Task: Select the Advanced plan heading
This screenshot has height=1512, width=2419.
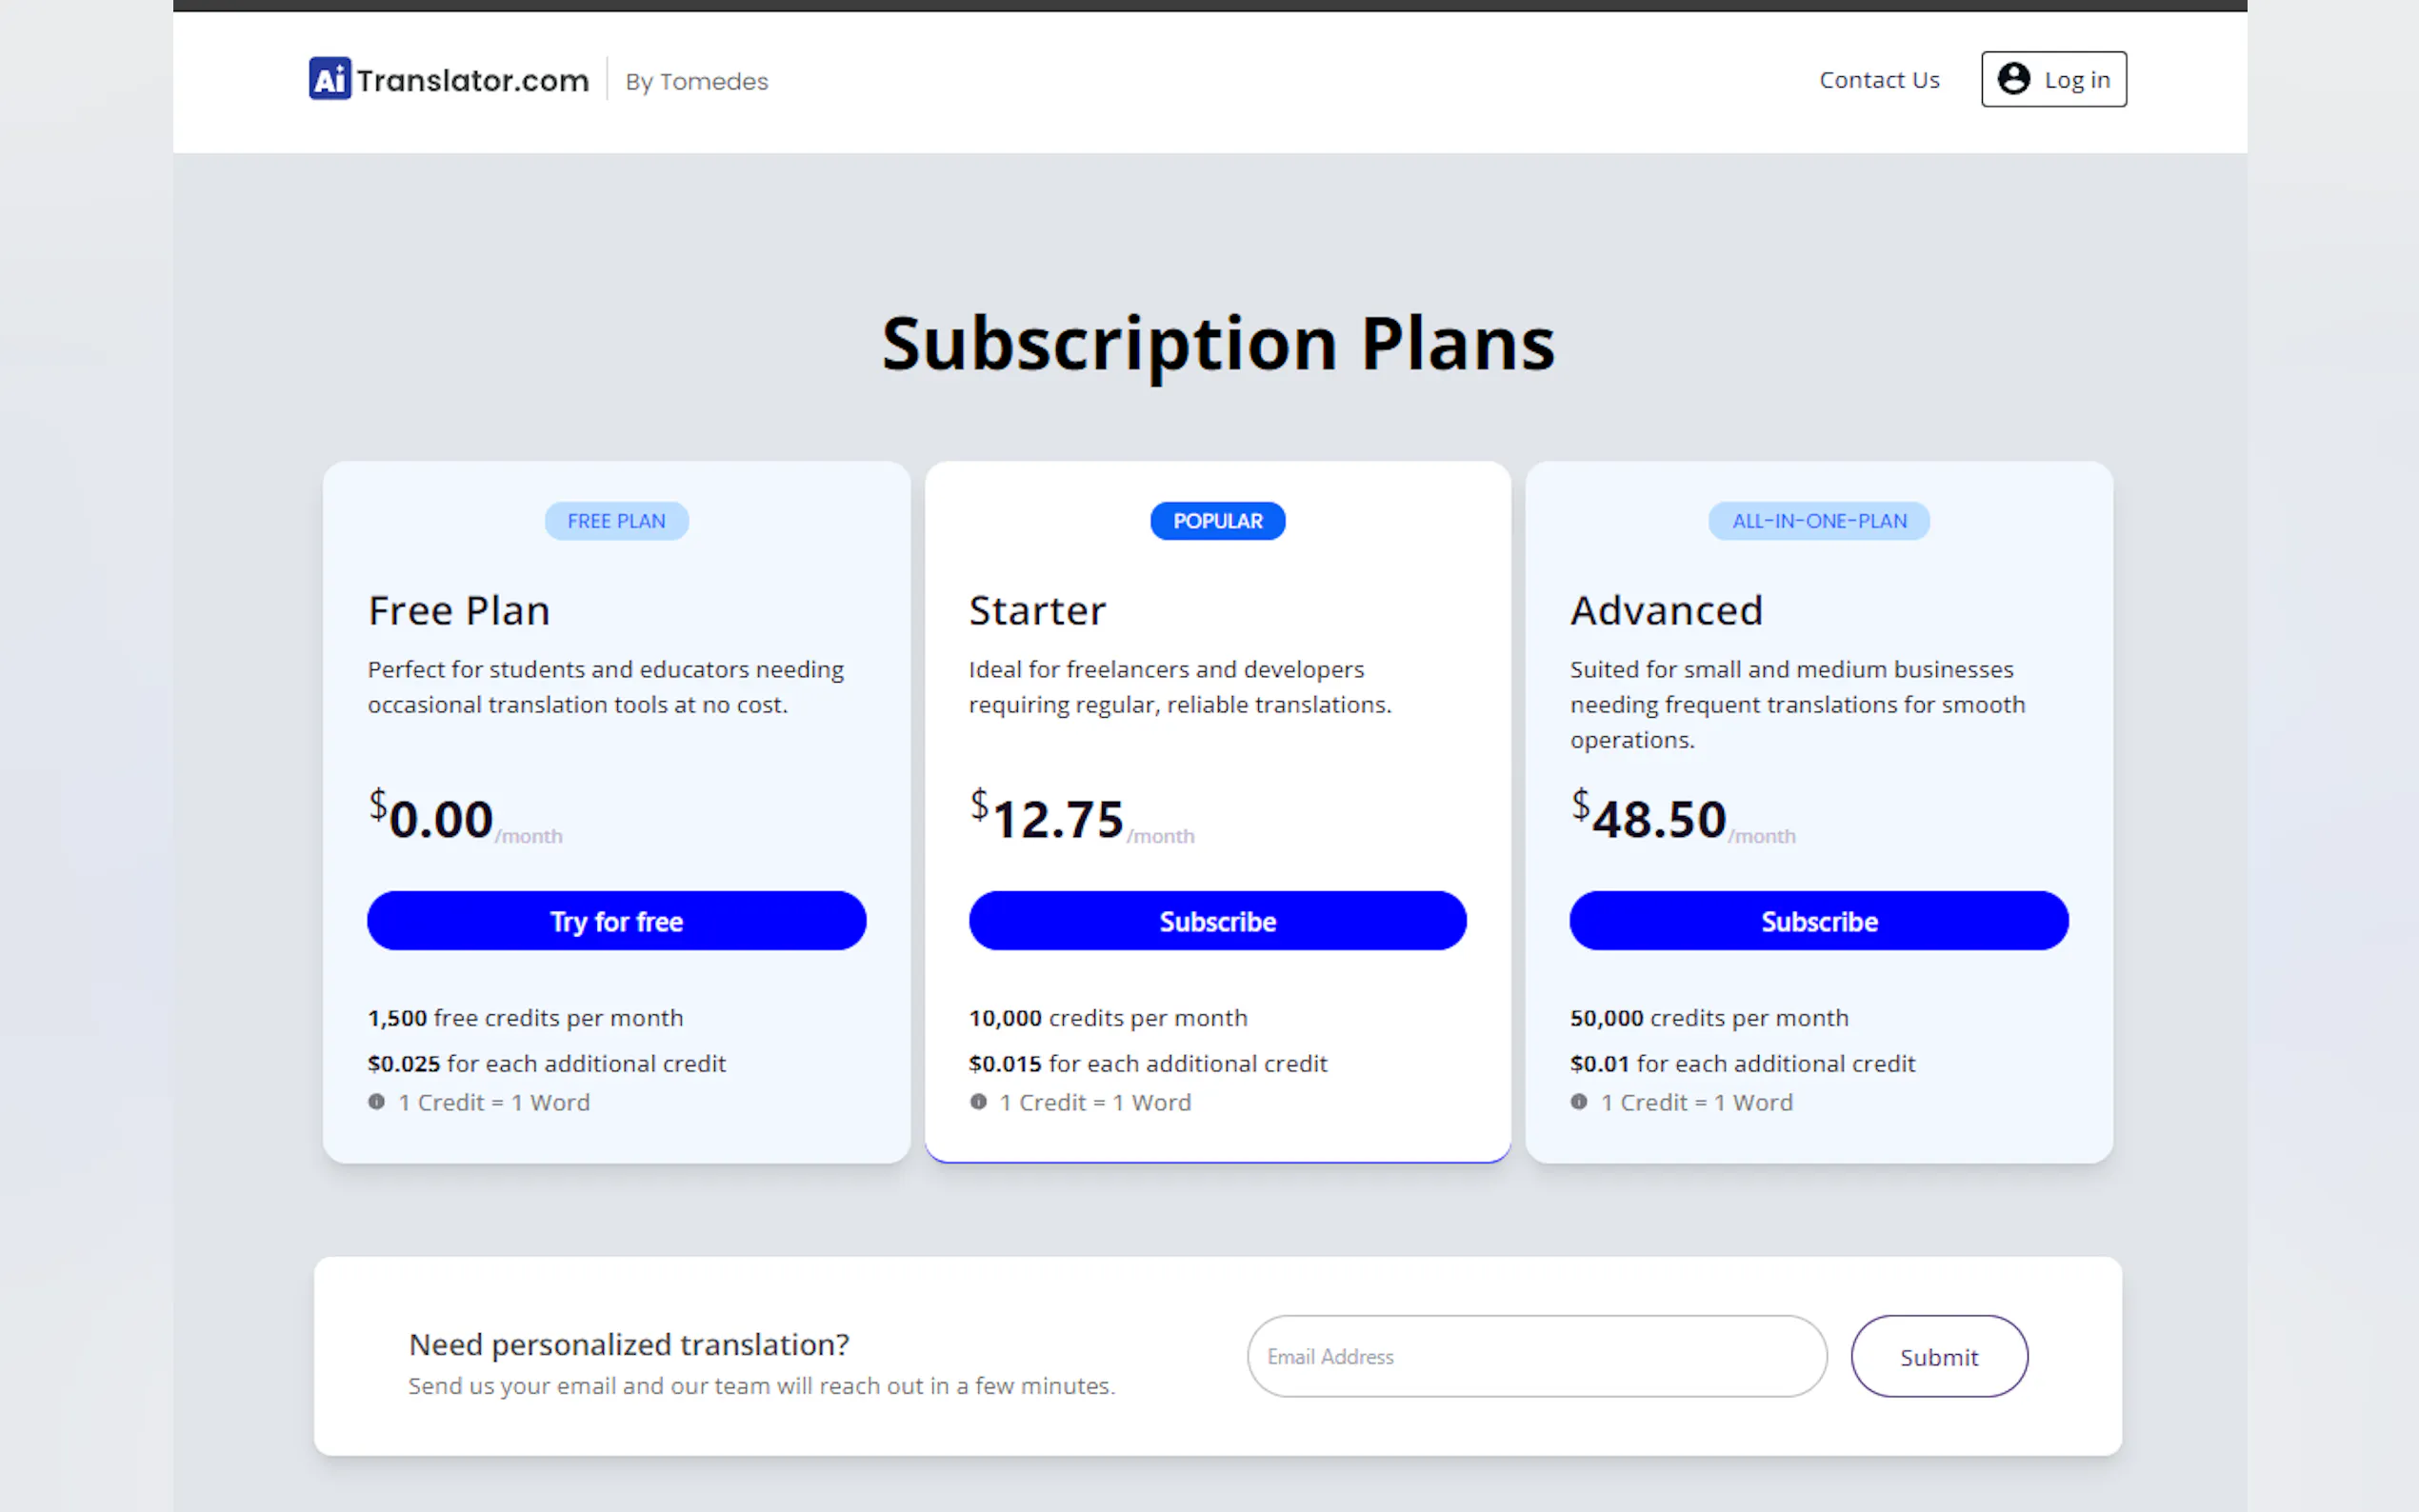Action: pyautogui.click(x=1666, y=610)
